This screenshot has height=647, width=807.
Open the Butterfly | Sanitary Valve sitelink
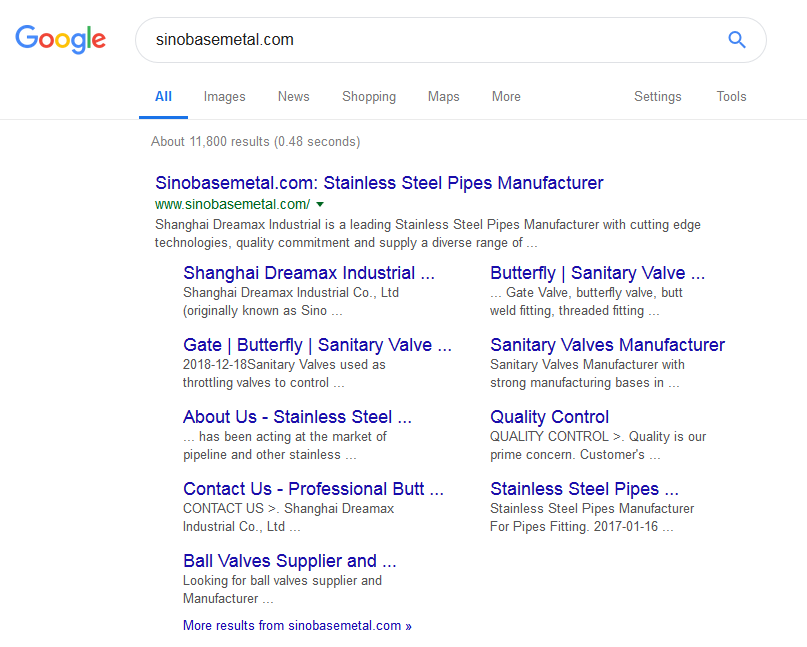tap(598, 273)
